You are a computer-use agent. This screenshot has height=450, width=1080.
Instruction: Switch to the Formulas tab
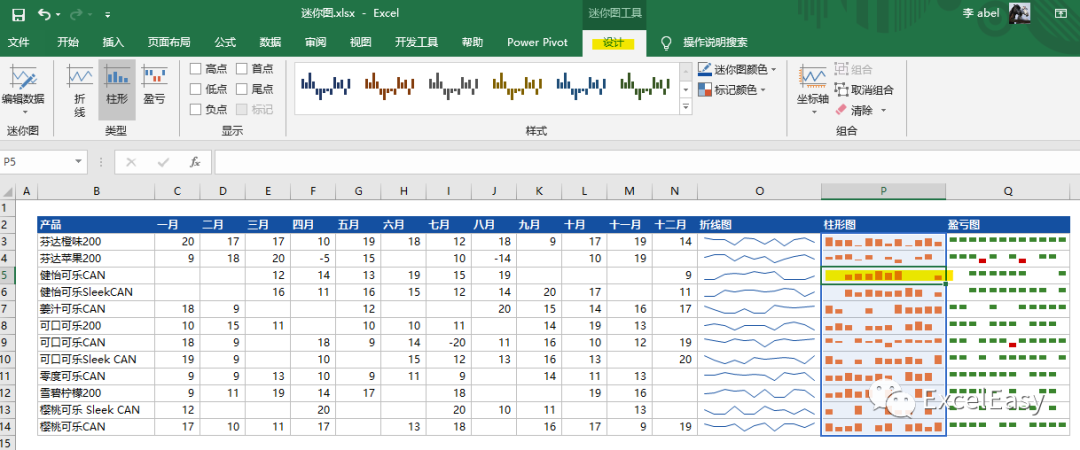[x=225, y=43]
